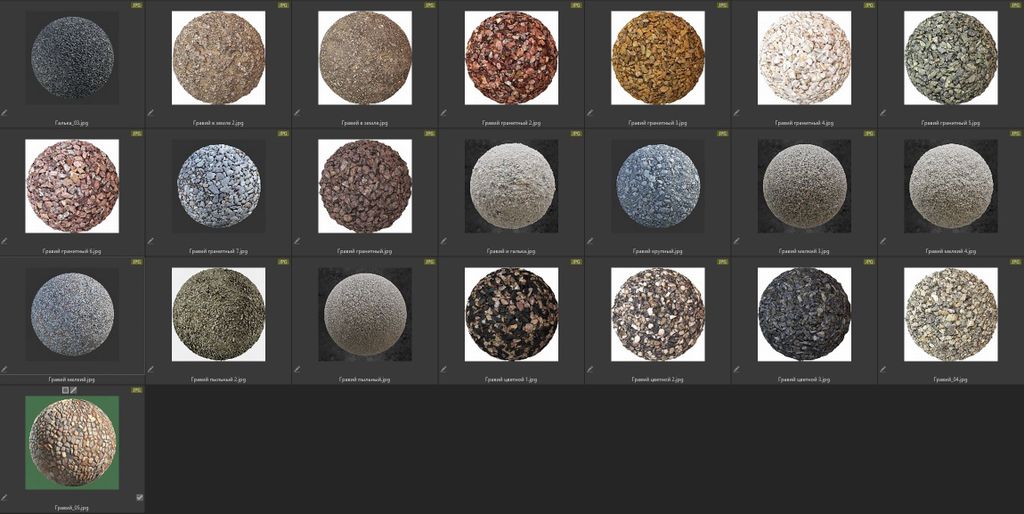Image resolution: width=1024 pixels, height=514 pixels.
Task: Select the Гравий и галька.jpg thumbnail
Action: point(511,186)
